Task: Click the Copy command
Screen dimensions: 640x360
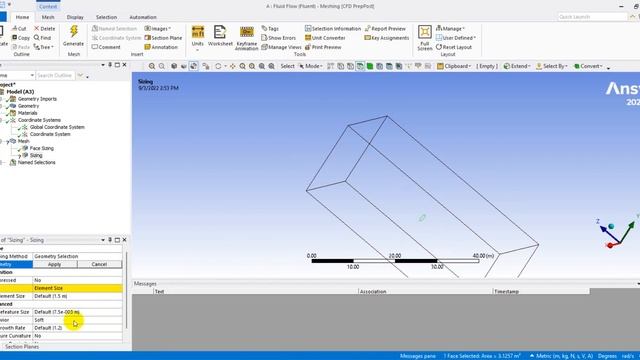Action: (20, 38)
